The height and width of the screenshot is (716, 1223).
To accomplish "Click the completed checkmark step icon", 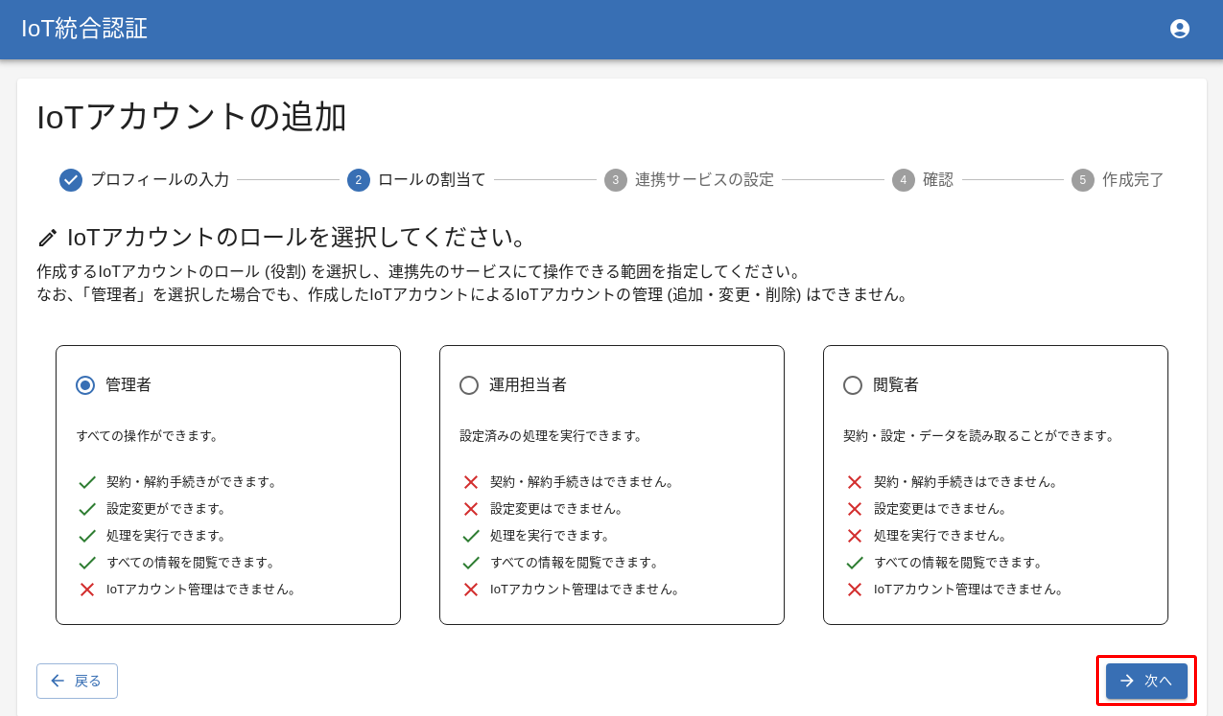I will 71,180.
